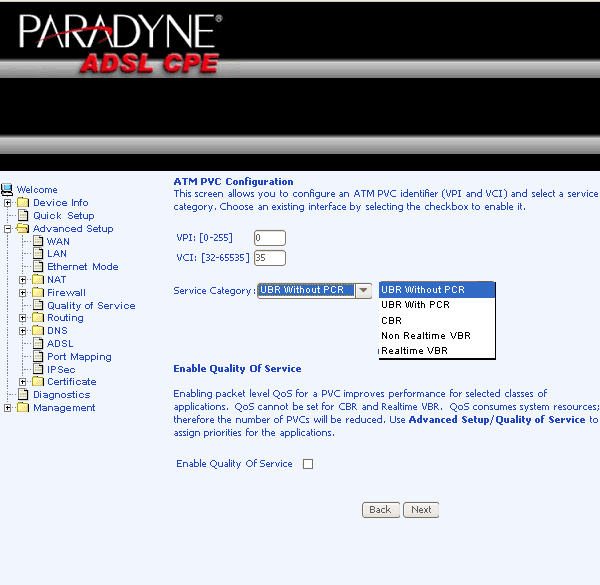Open the ADSL settings link
The image size is (600, 585).
click(60, 344)
